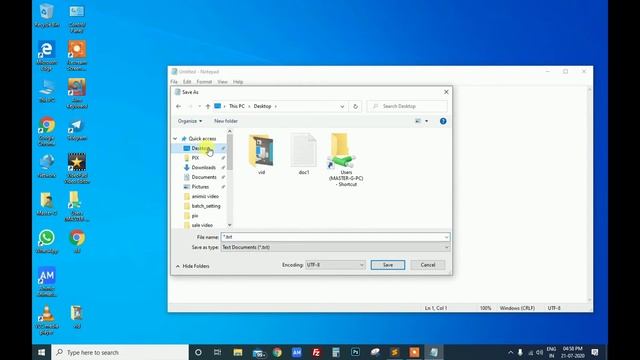Open the Notepad Help menu
640x360 pixels.
tap(238, 82)
